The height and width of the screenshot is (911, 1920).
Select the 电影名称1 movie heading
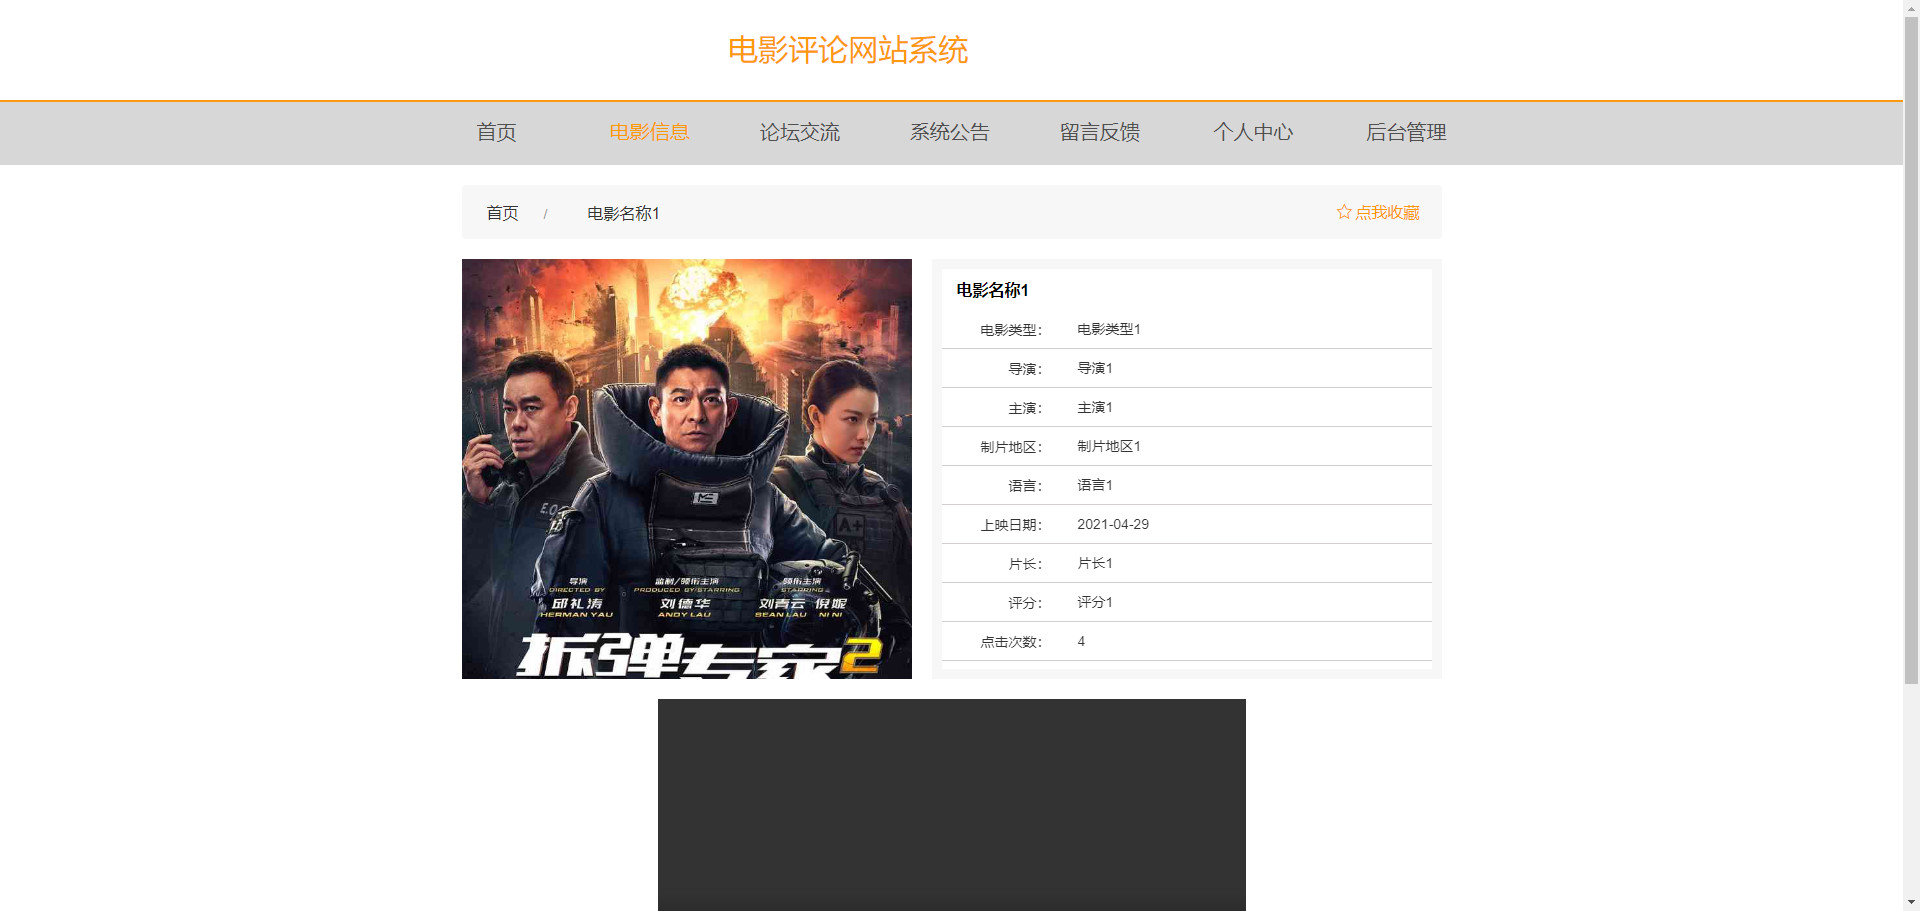click(x=992, y=290)
